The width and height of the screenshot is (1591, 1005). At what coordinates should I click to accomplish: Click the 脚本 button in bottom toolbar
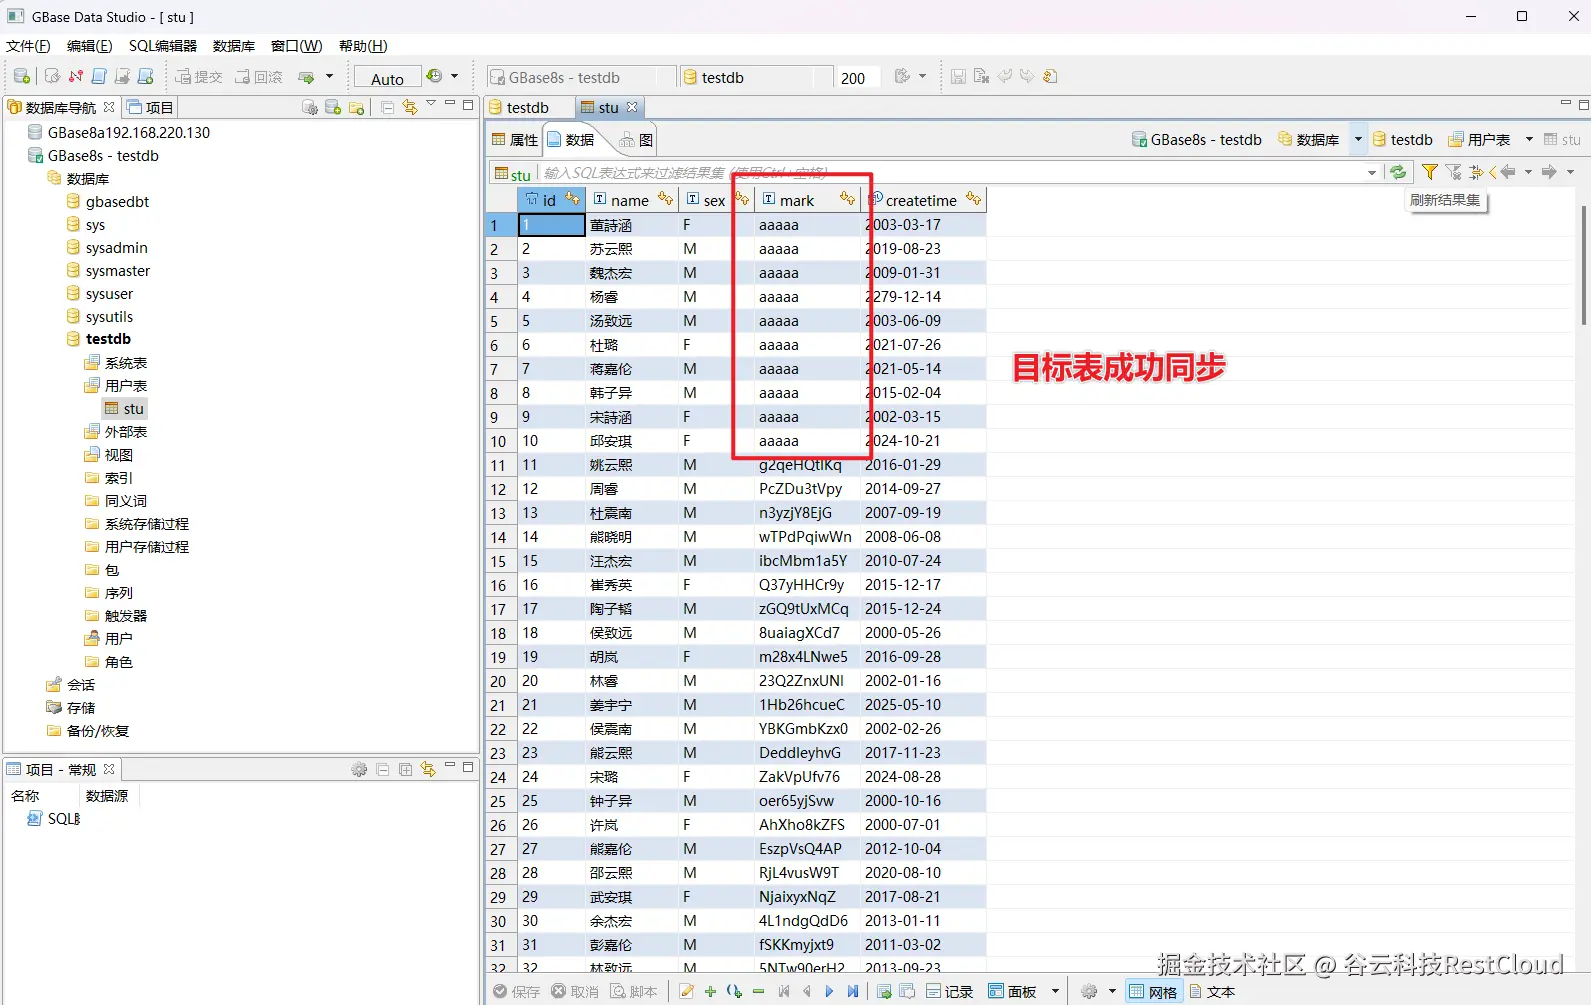click(x=634, y=992)
